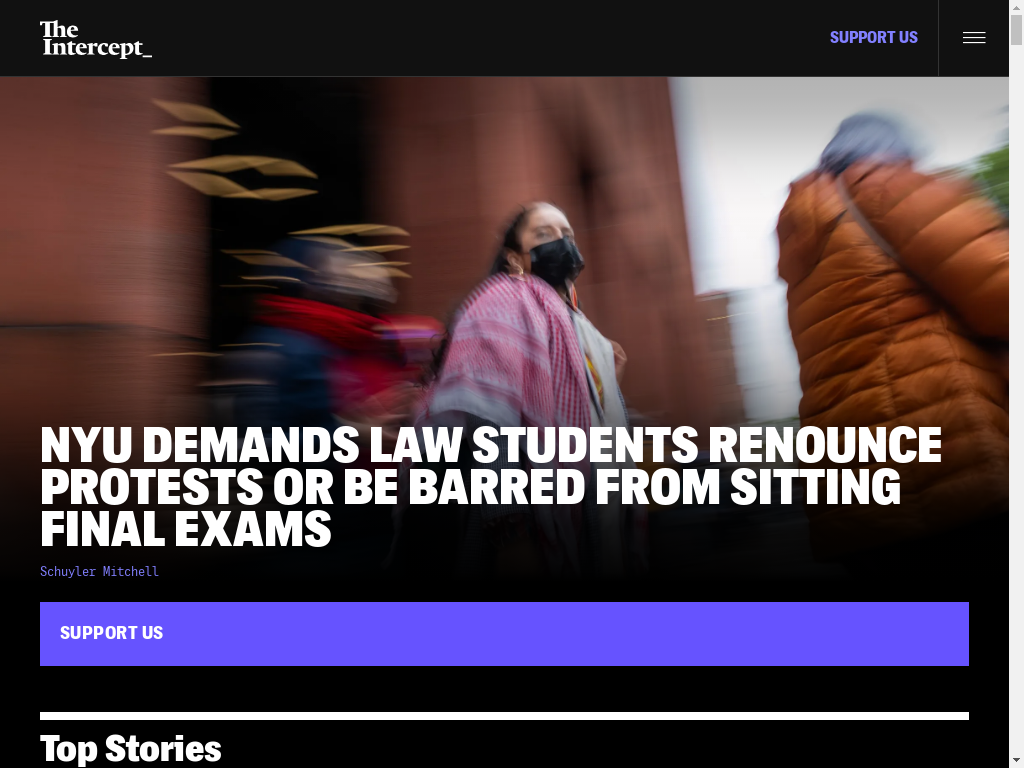Click Support Us in the header

point(873,37)
